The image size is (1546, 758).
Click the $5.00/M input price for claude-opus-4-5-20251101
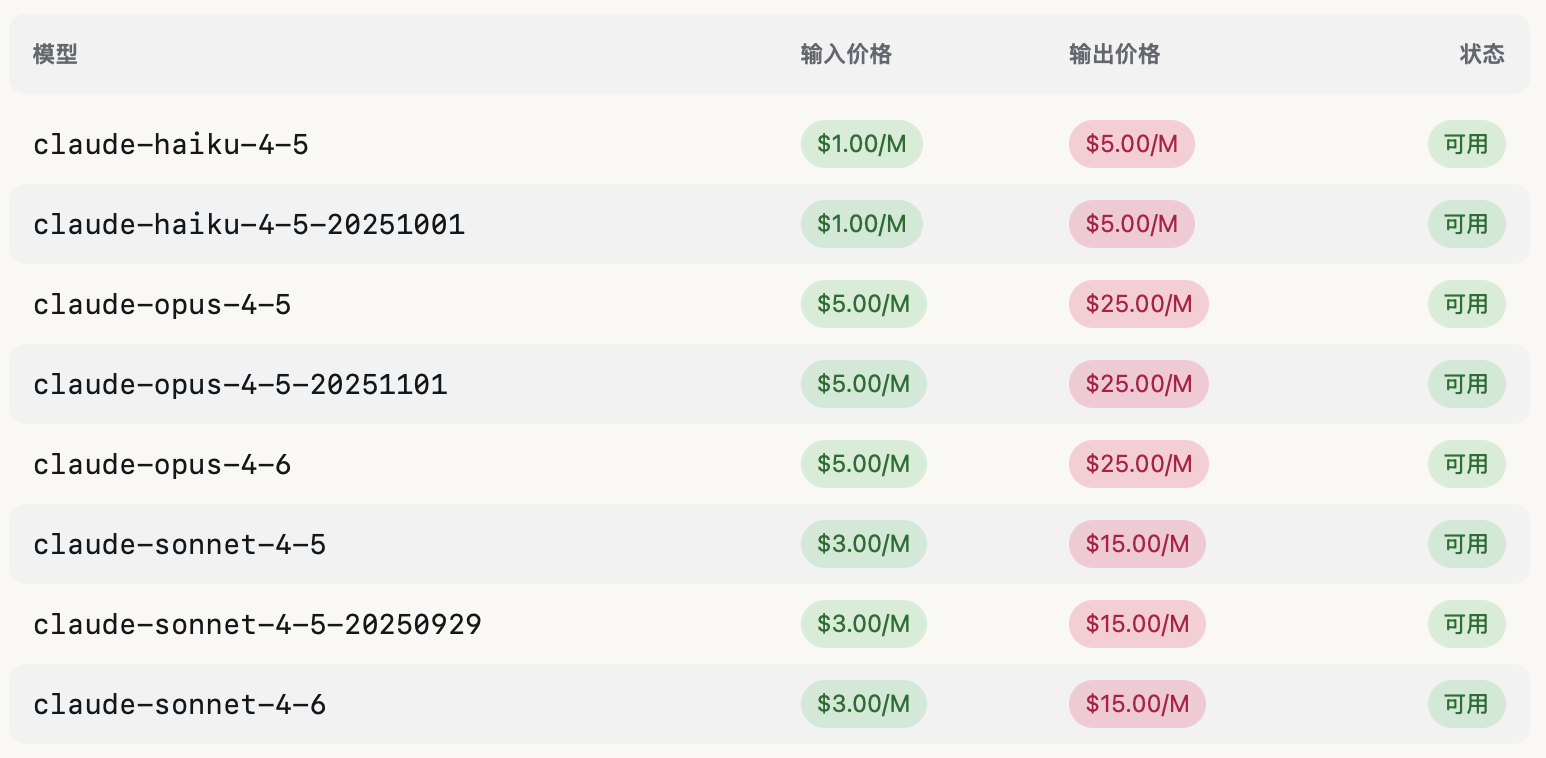tap(863, 384)
